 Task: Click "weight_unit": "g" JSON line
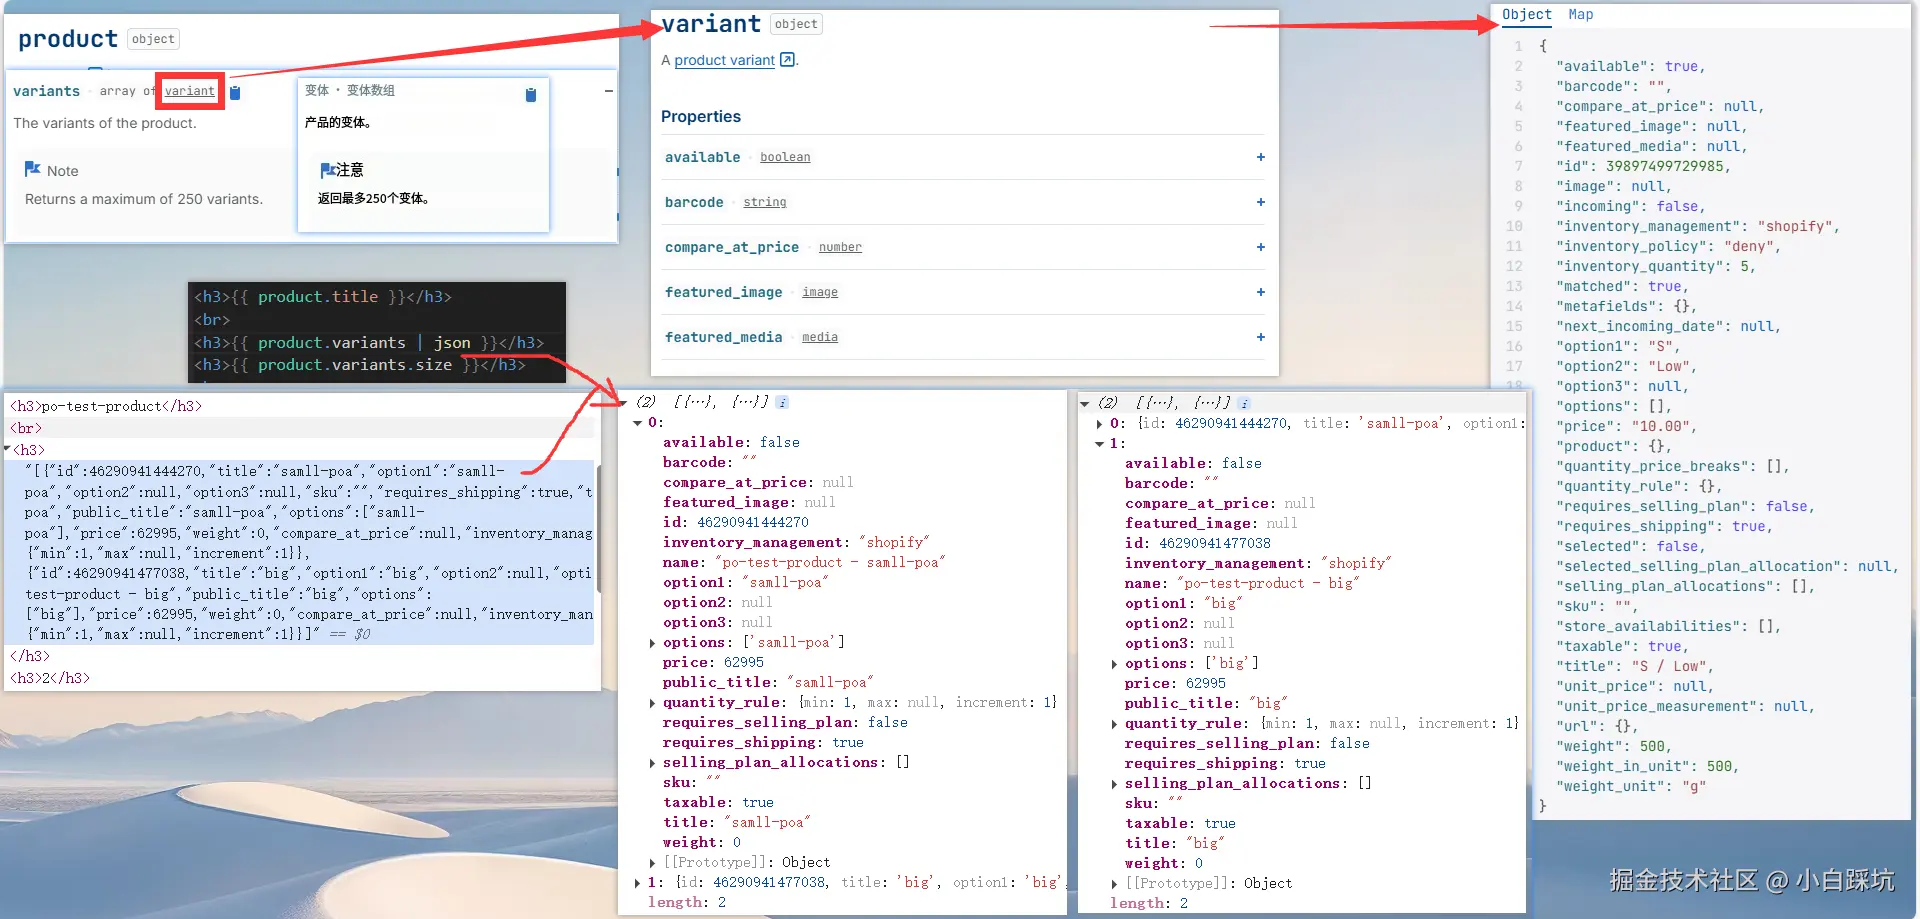click(1631, 786)
